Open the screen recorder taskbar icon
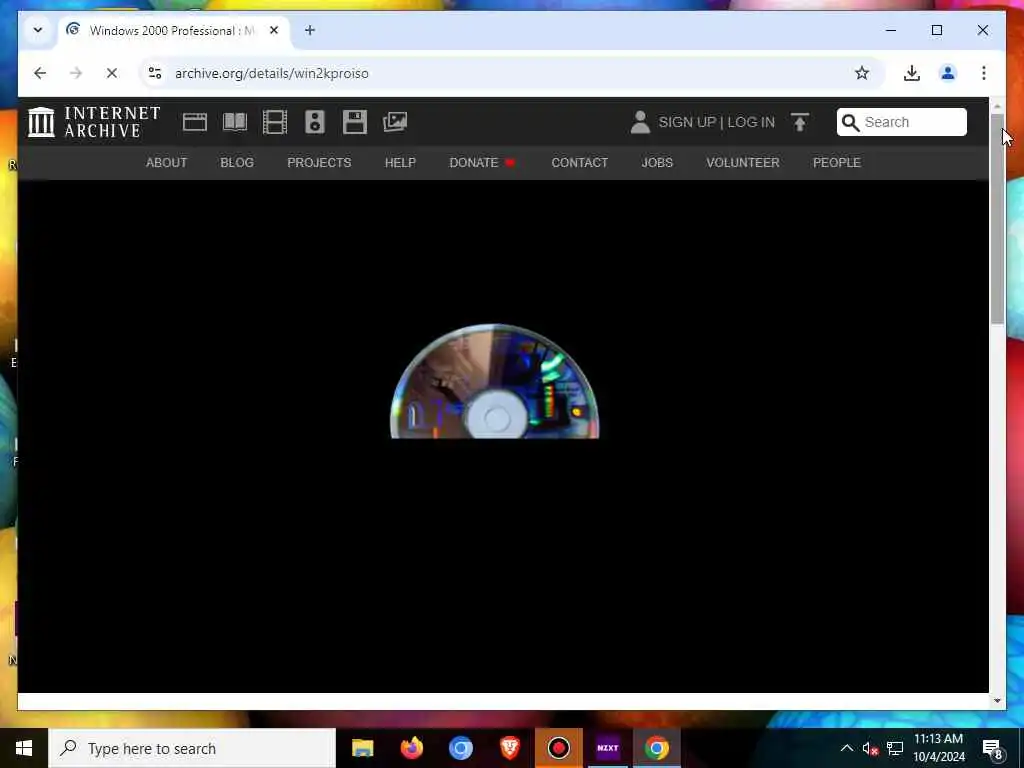The image size is (1024, 768). (x=559, y=748)
